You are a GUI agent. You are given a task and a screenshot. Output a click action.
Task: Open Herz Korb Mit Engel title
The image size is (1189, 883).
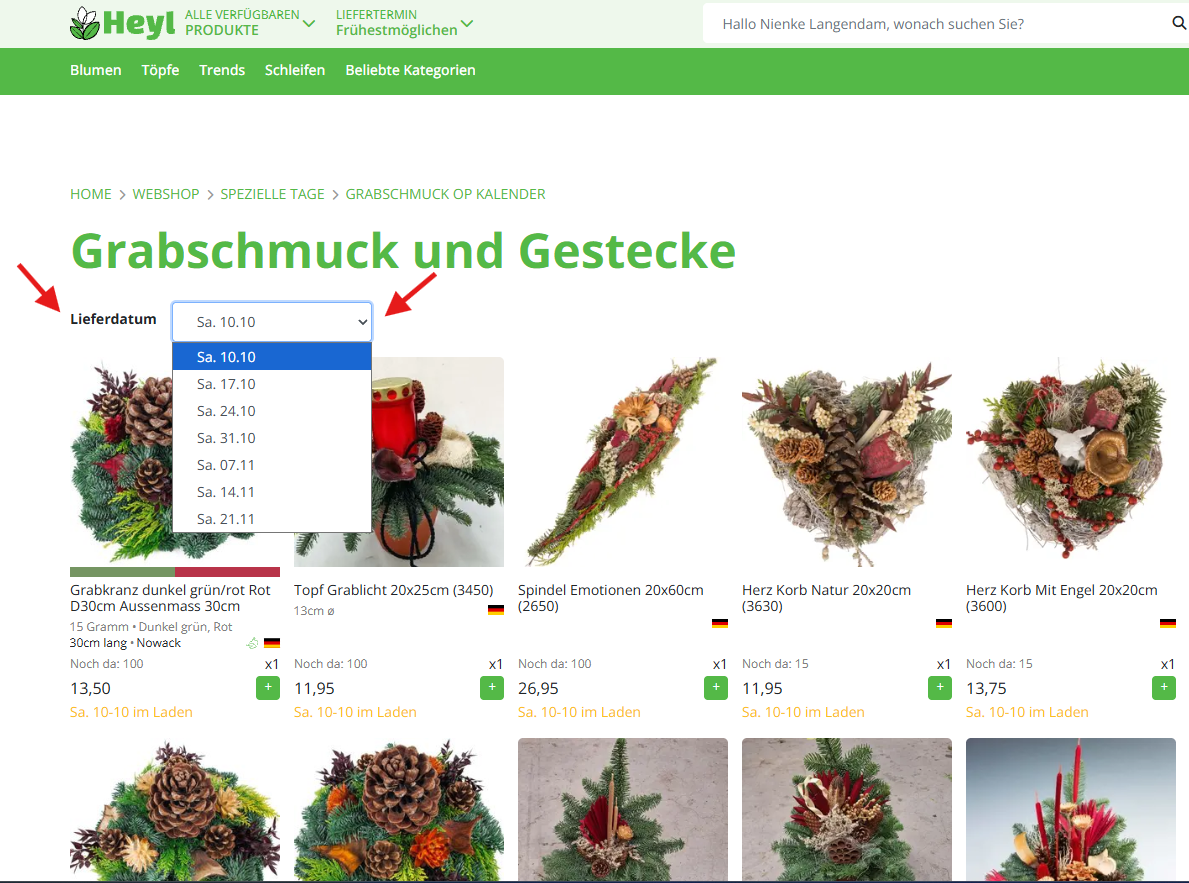[x=1062, y=598]
